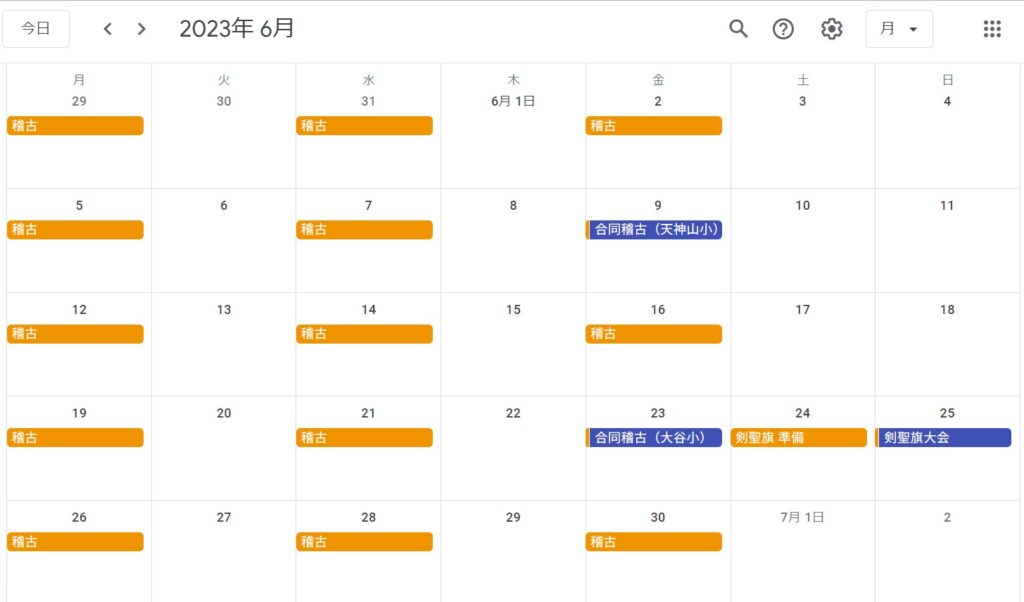Image resolution: width=1024 pixels, height=602 pixels.
Task: Open the Google apps grid icon
Action: pyautogui.click(x=991, y=29)
